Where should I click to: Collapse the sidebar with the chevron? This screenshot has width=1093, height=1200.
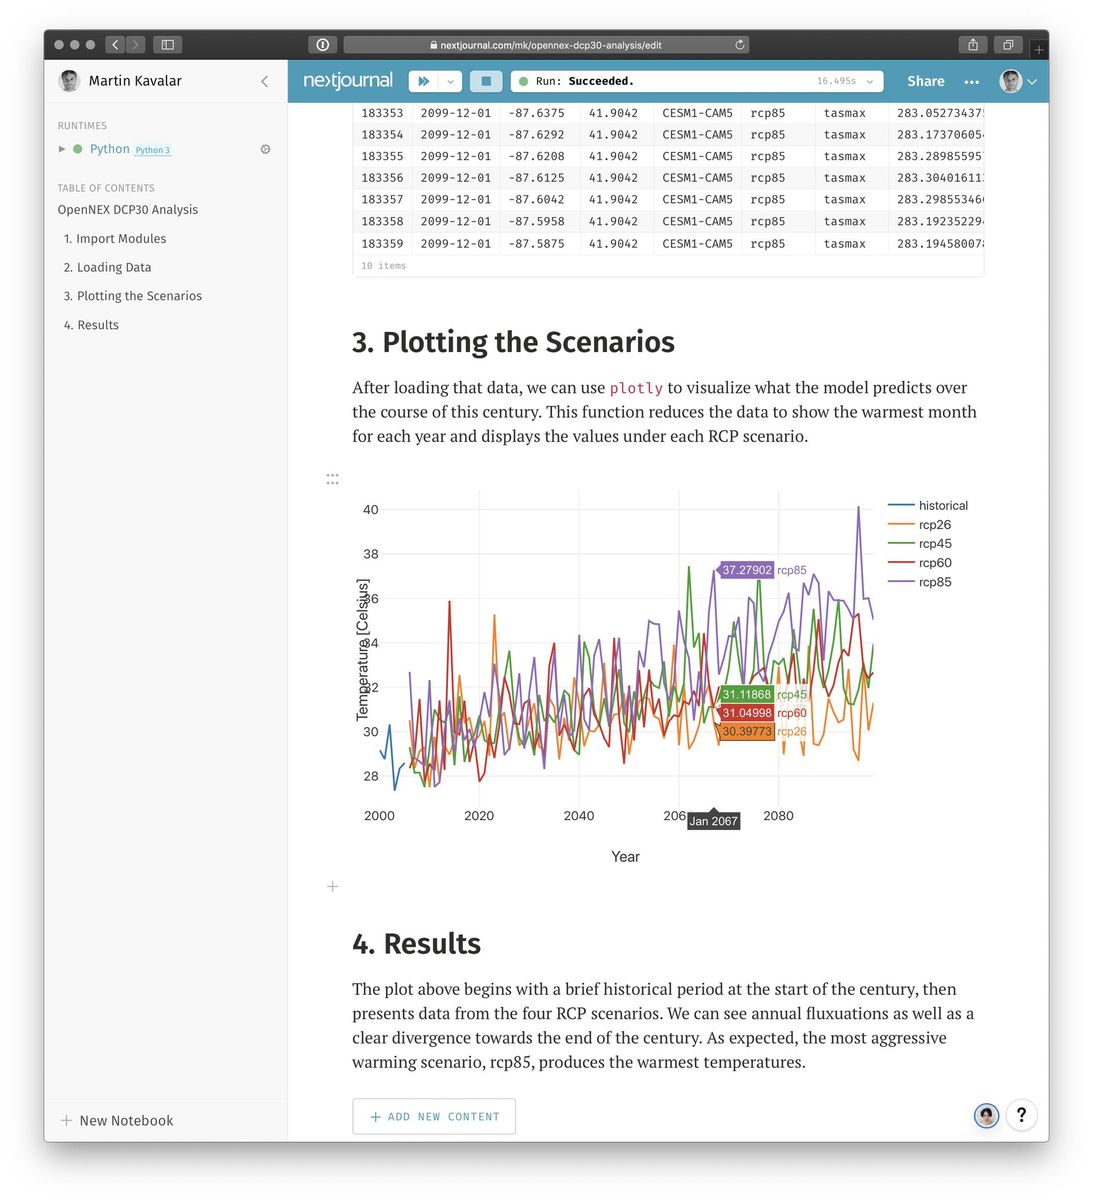[264, 81]
